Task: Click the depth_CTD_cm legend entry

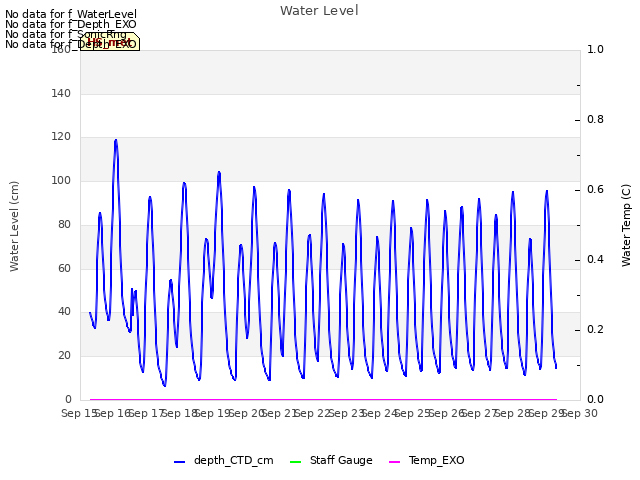Action: click(x=224, y=460)
